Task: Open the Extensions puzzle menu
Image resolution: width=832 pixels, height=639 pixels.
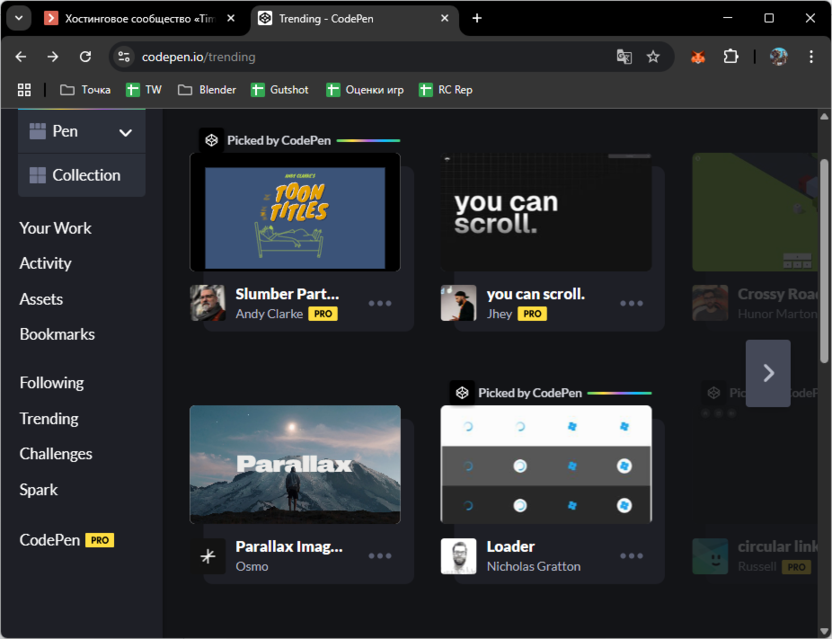Action: click(731, 56)
